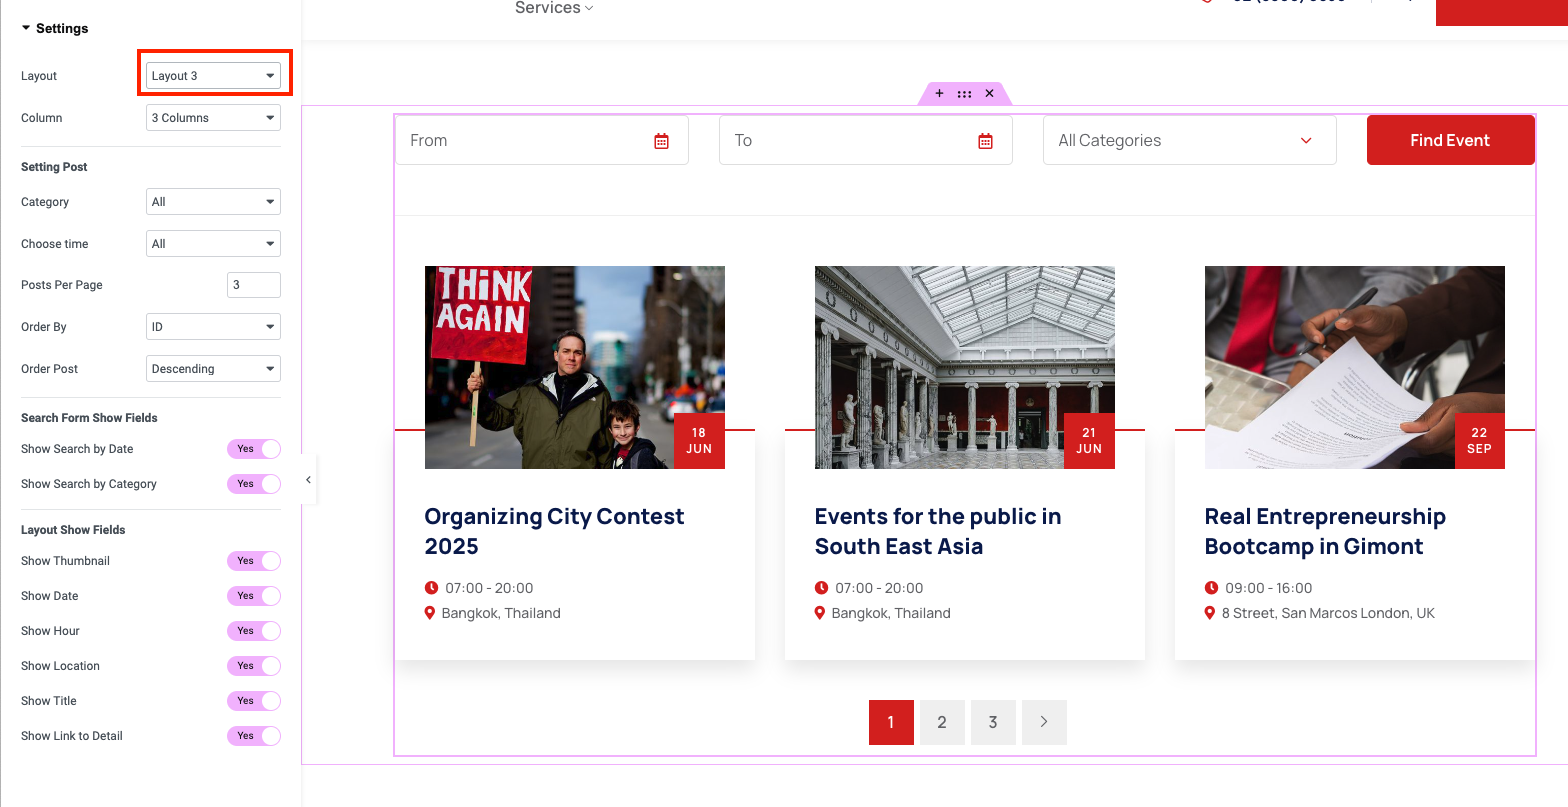Collapse the editor panel with the arrow handle

coord(308,480)
